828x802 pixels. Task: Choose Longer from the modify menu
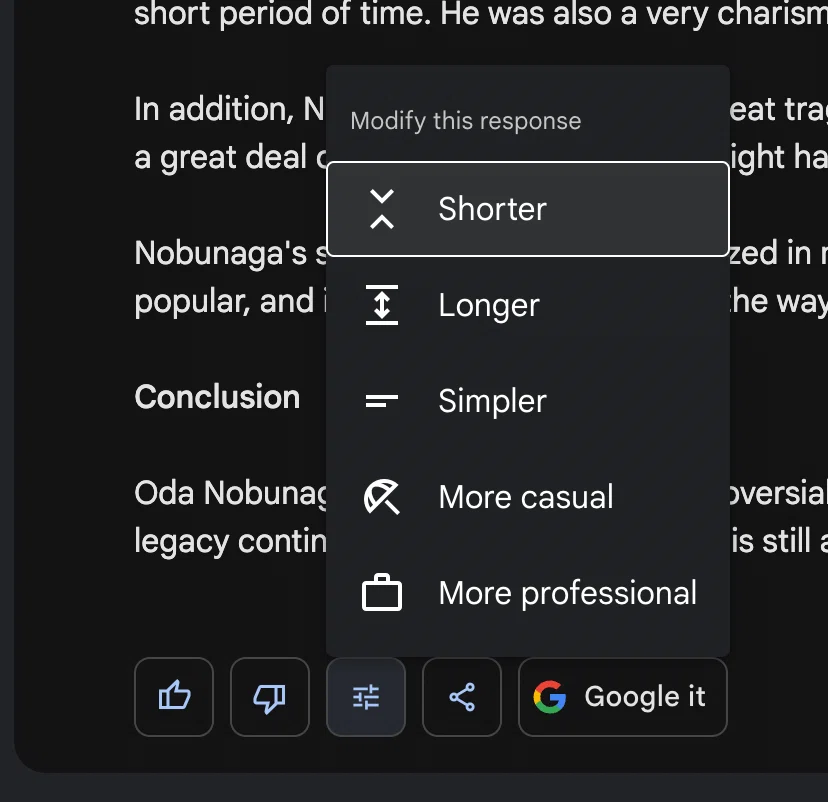click(x=528, y=305)
